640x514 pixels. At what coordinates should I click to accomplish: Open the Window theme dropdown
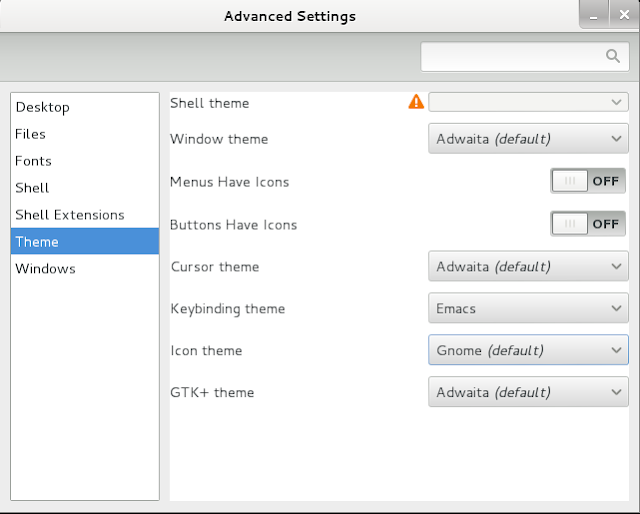tap(528, 139)
